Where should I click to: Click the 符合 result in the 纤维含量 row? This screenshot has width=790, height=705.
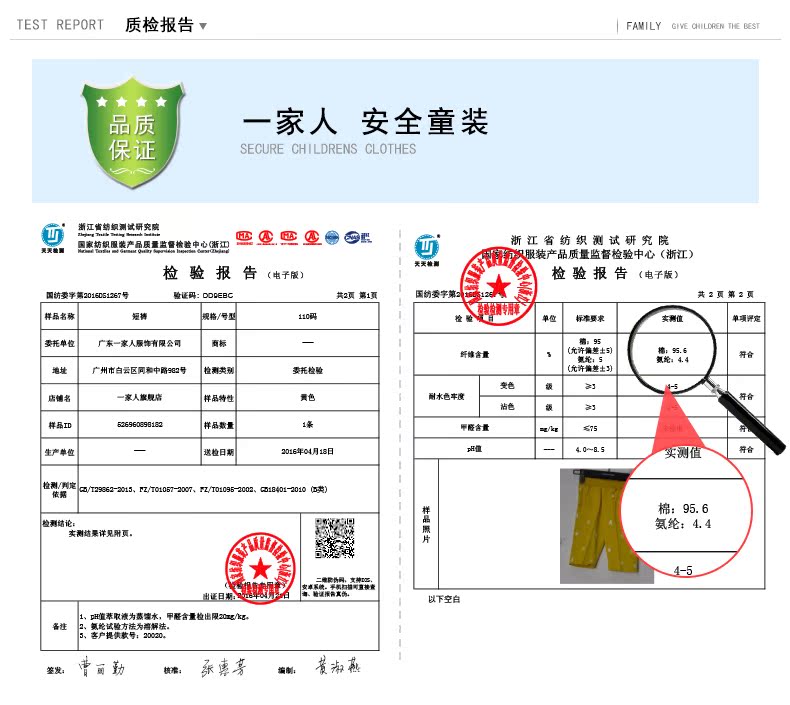pyautogui.click(x=746, y=354)
